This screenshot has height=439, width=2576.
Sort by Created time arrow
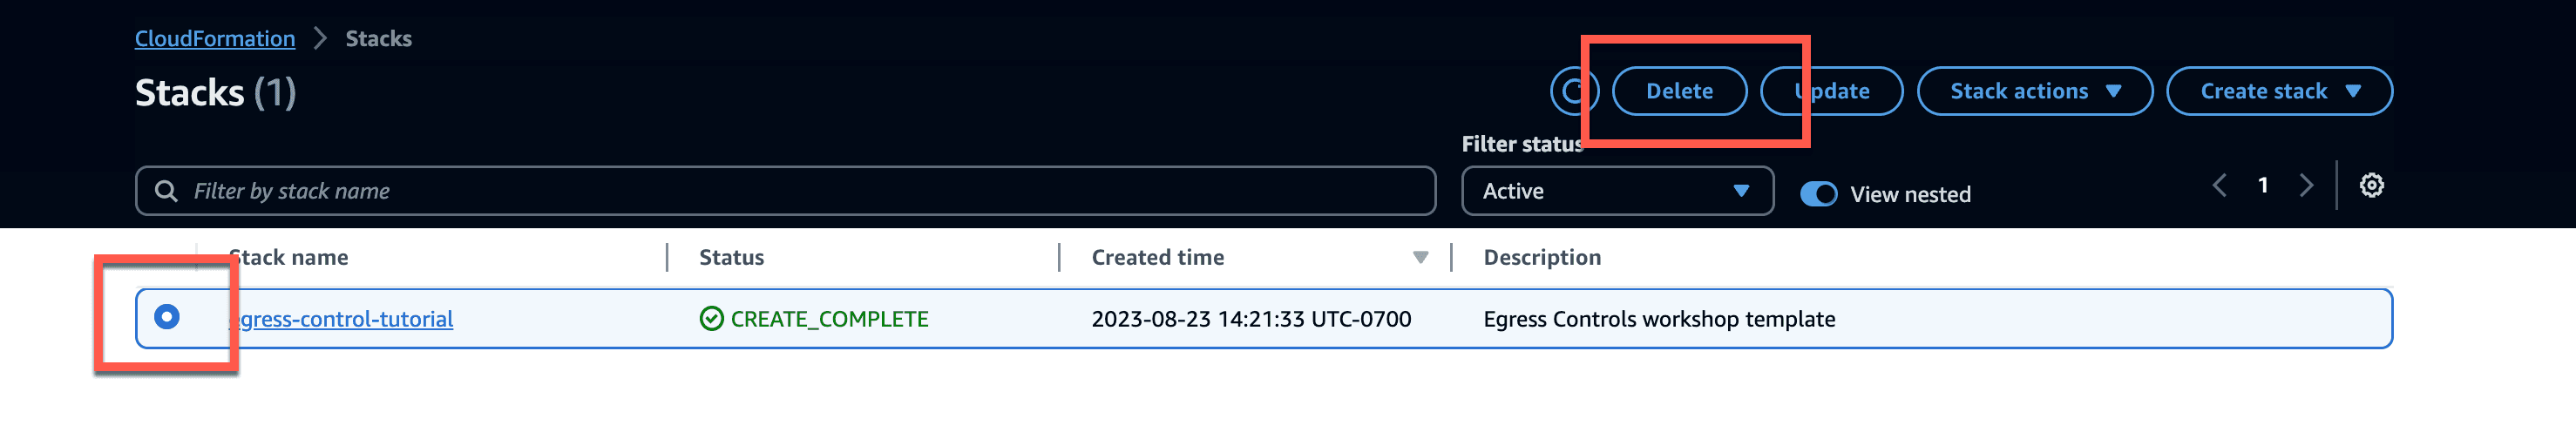1420,258
